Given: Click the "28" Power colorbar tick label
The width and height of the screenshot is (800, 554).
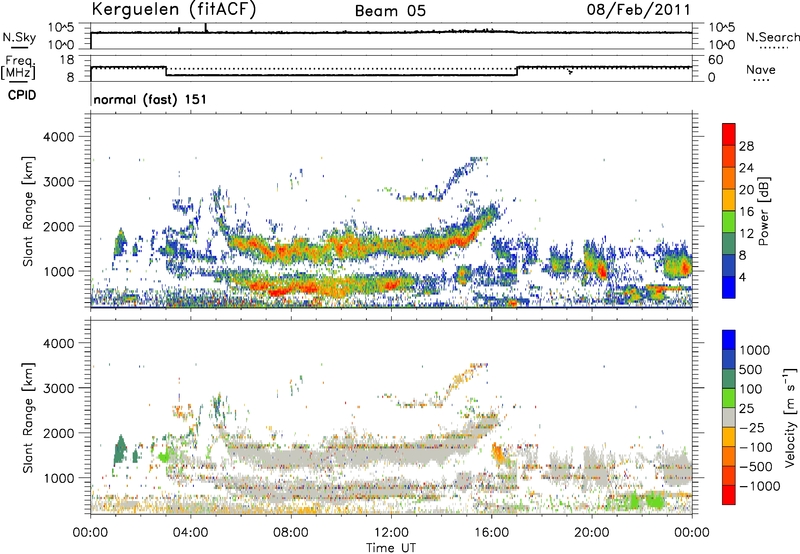Looking at the screenshot, I should tap(746, 146).
